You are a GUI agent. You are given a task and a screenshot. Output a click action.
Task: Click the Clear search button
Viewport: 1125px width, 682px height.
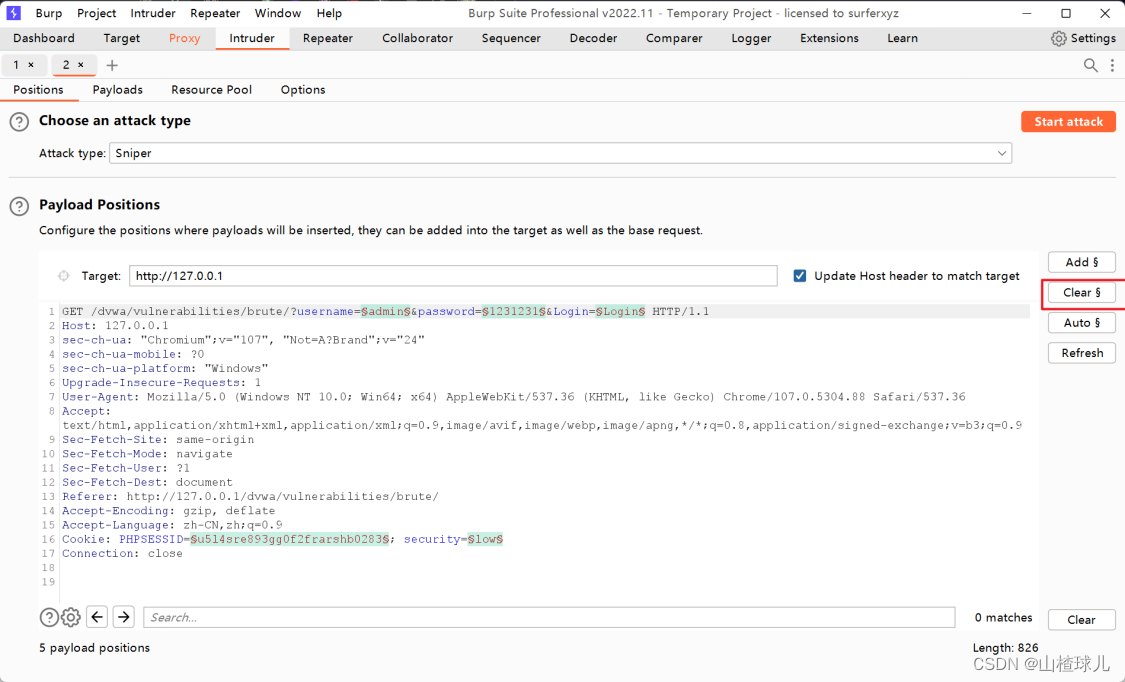pos(1081,620)
